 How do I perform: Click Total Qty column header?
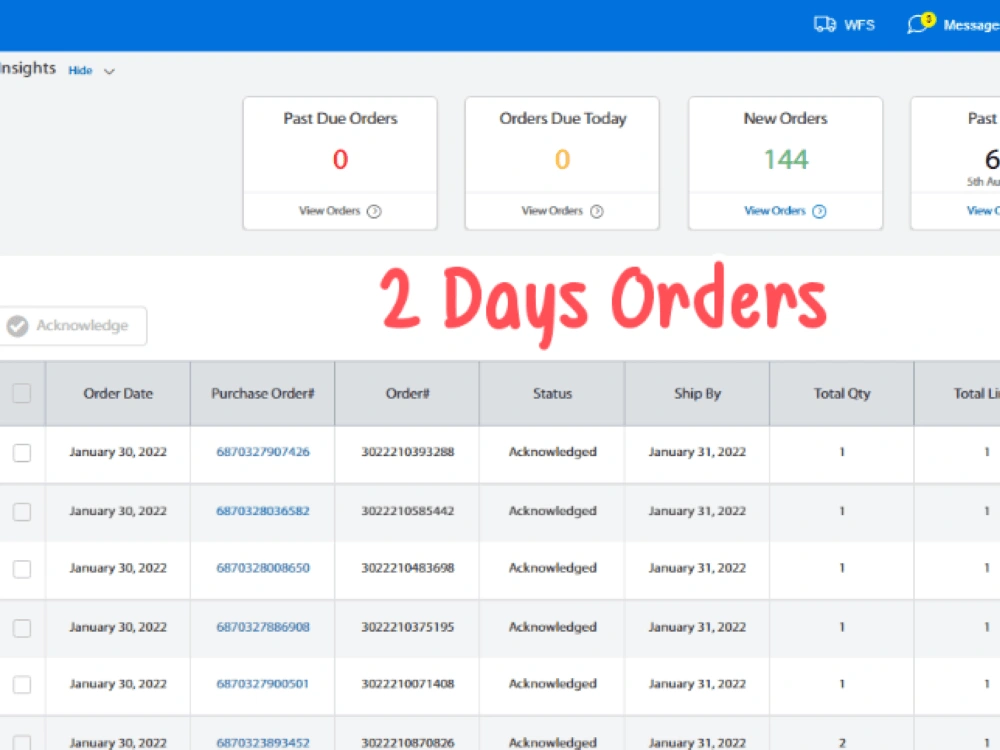(x=842, y=393)
